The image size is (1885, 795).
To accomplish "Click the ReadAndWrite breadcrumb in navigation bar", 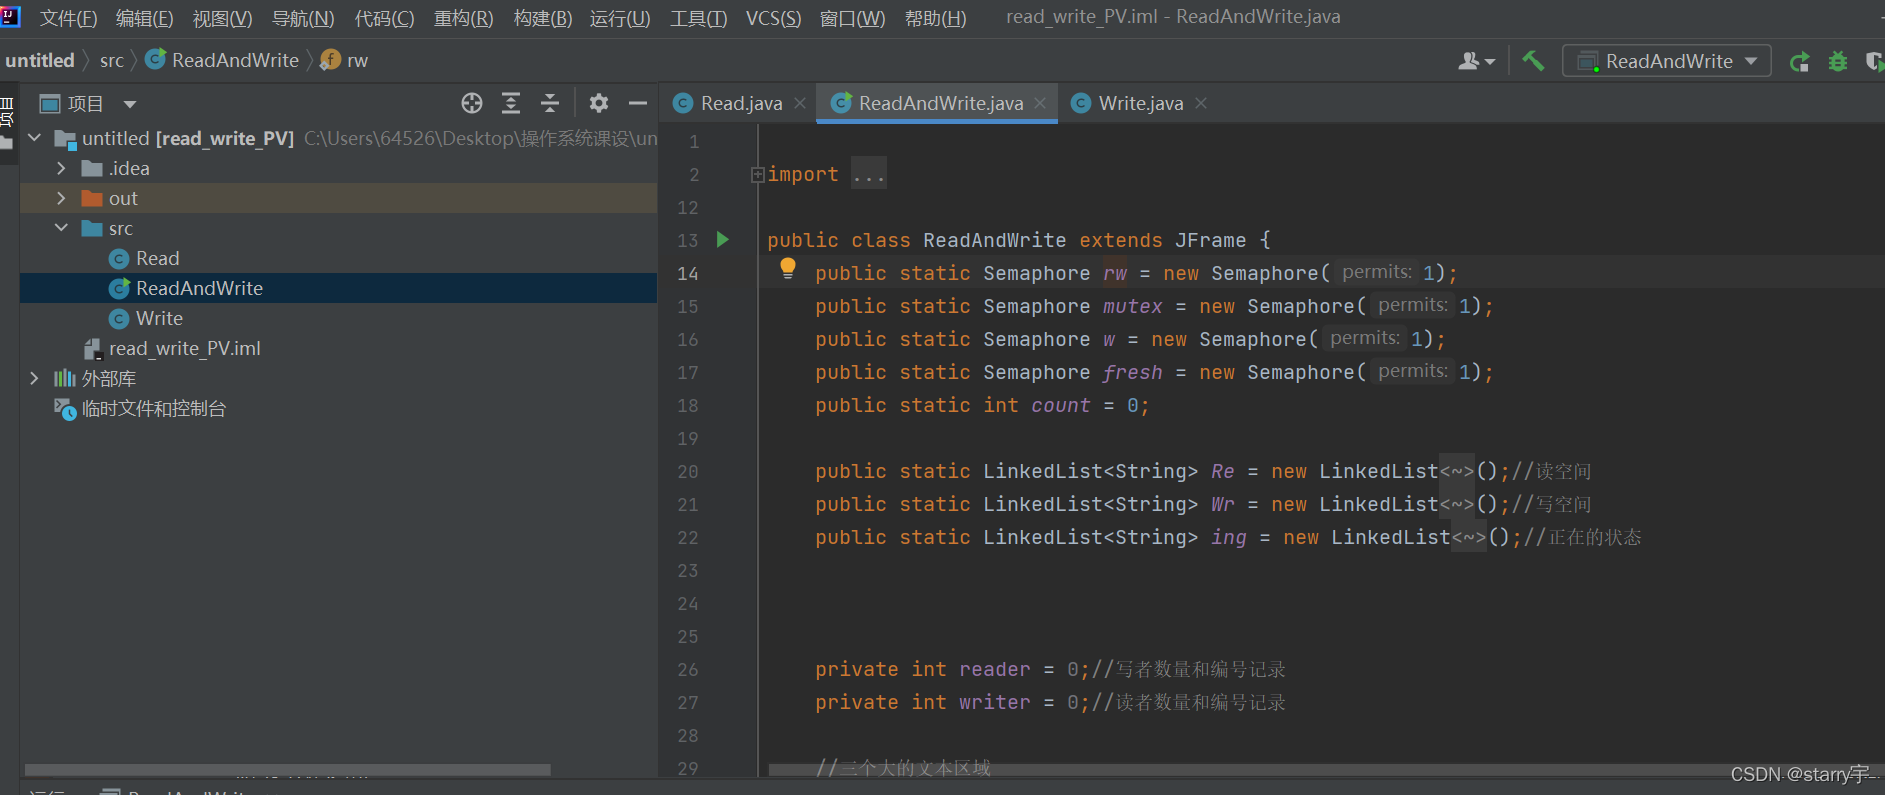I will coord(223,61).
